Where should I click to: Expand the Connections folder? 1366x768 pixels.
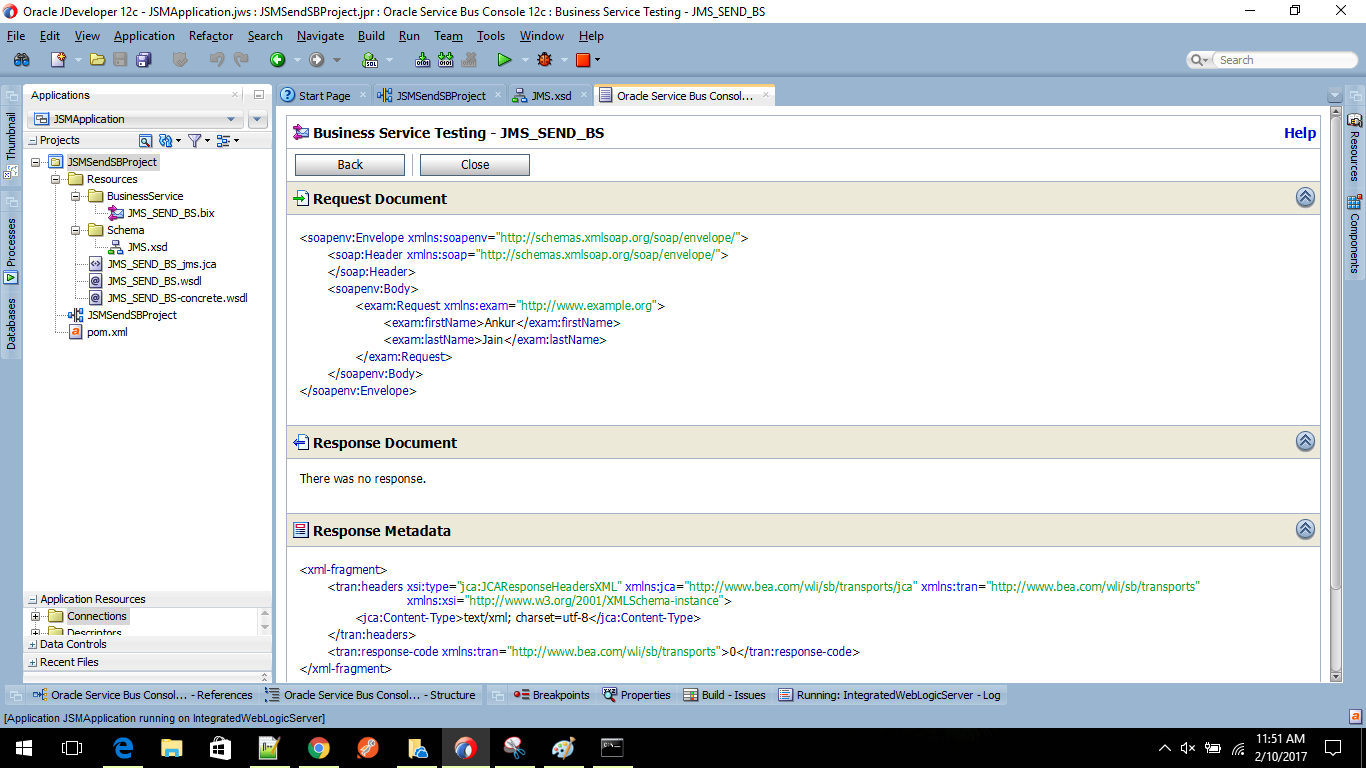pyautogui.click(x=36, y=616)
